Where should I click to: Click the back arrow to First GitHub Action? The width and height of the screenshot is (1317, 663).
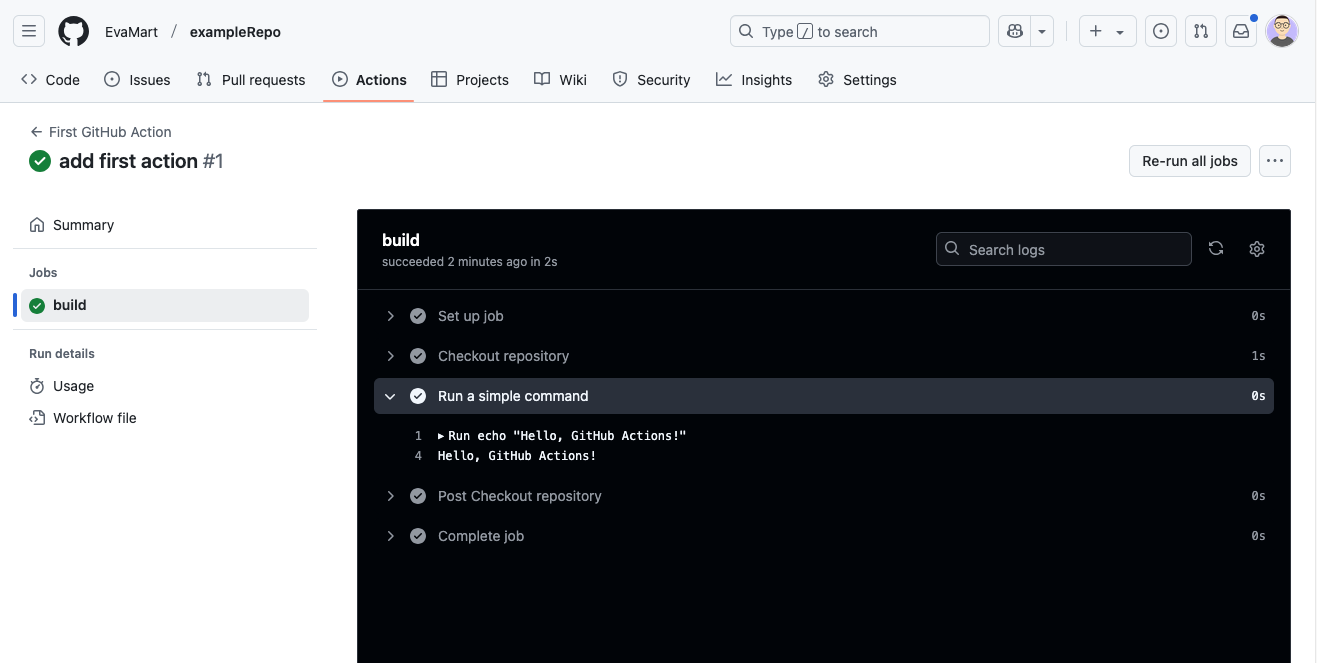(35, 131)
